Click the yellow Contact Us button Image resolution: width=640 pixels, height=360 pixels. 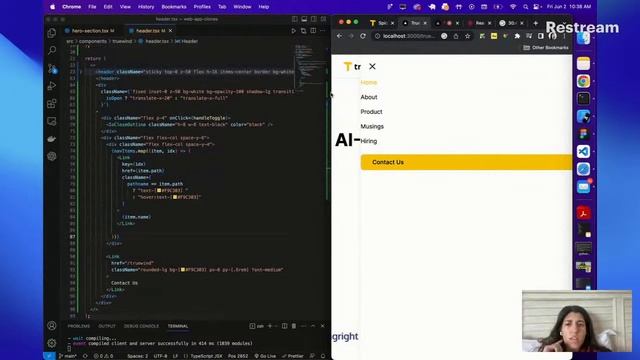click(466, 162)
